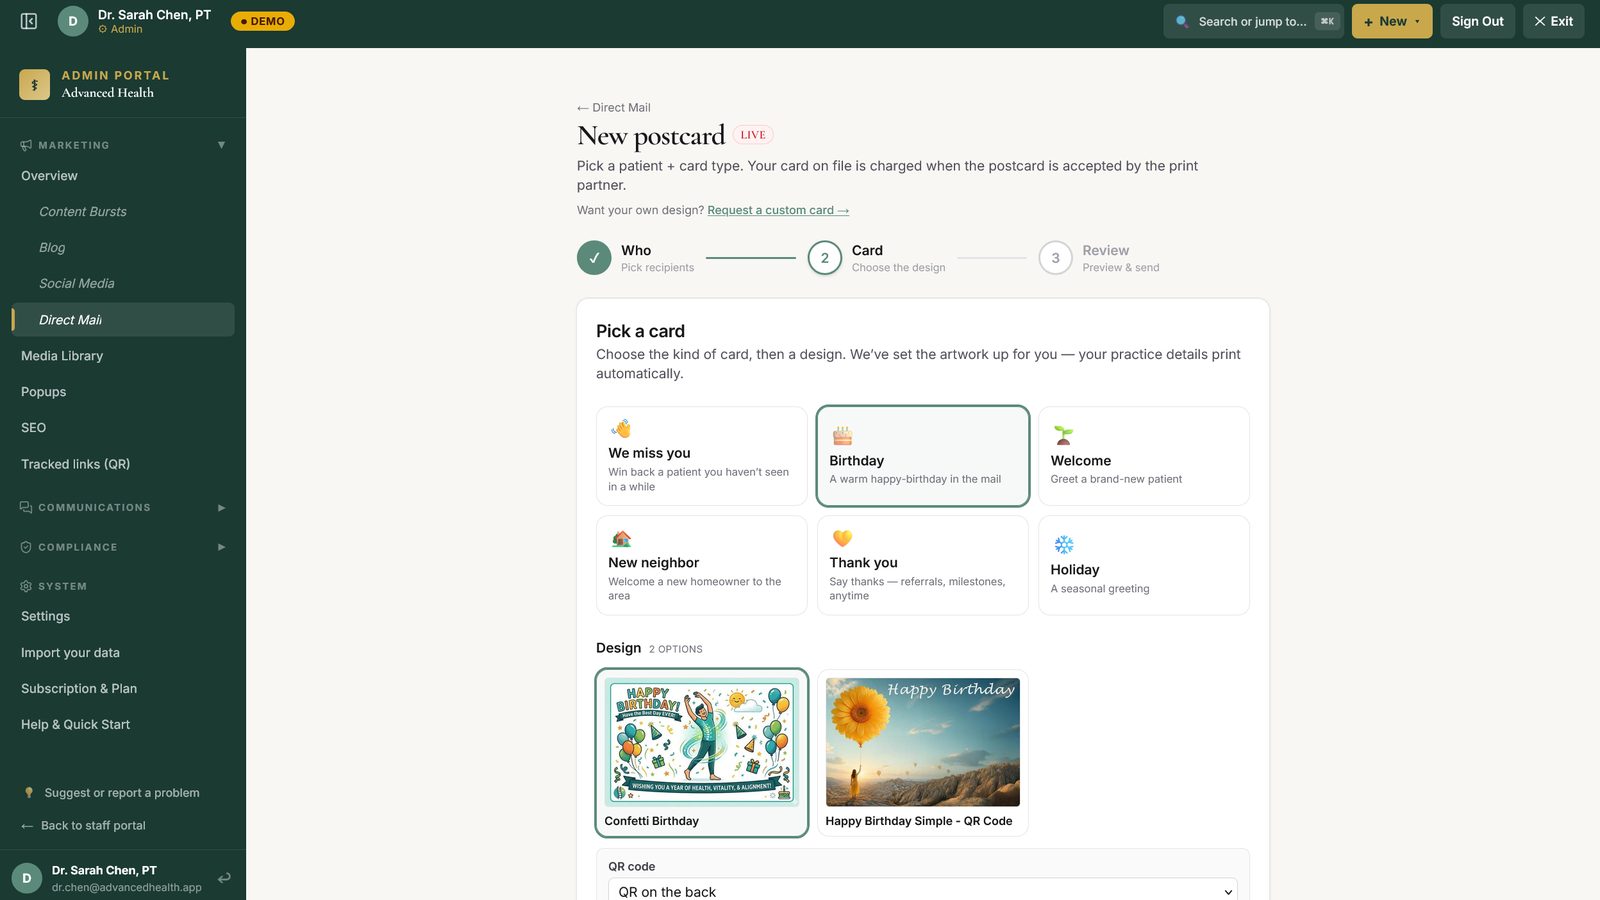Click the D avatar in top bar
This screenshot has height=900, width=1600.
tap(73, 21)
